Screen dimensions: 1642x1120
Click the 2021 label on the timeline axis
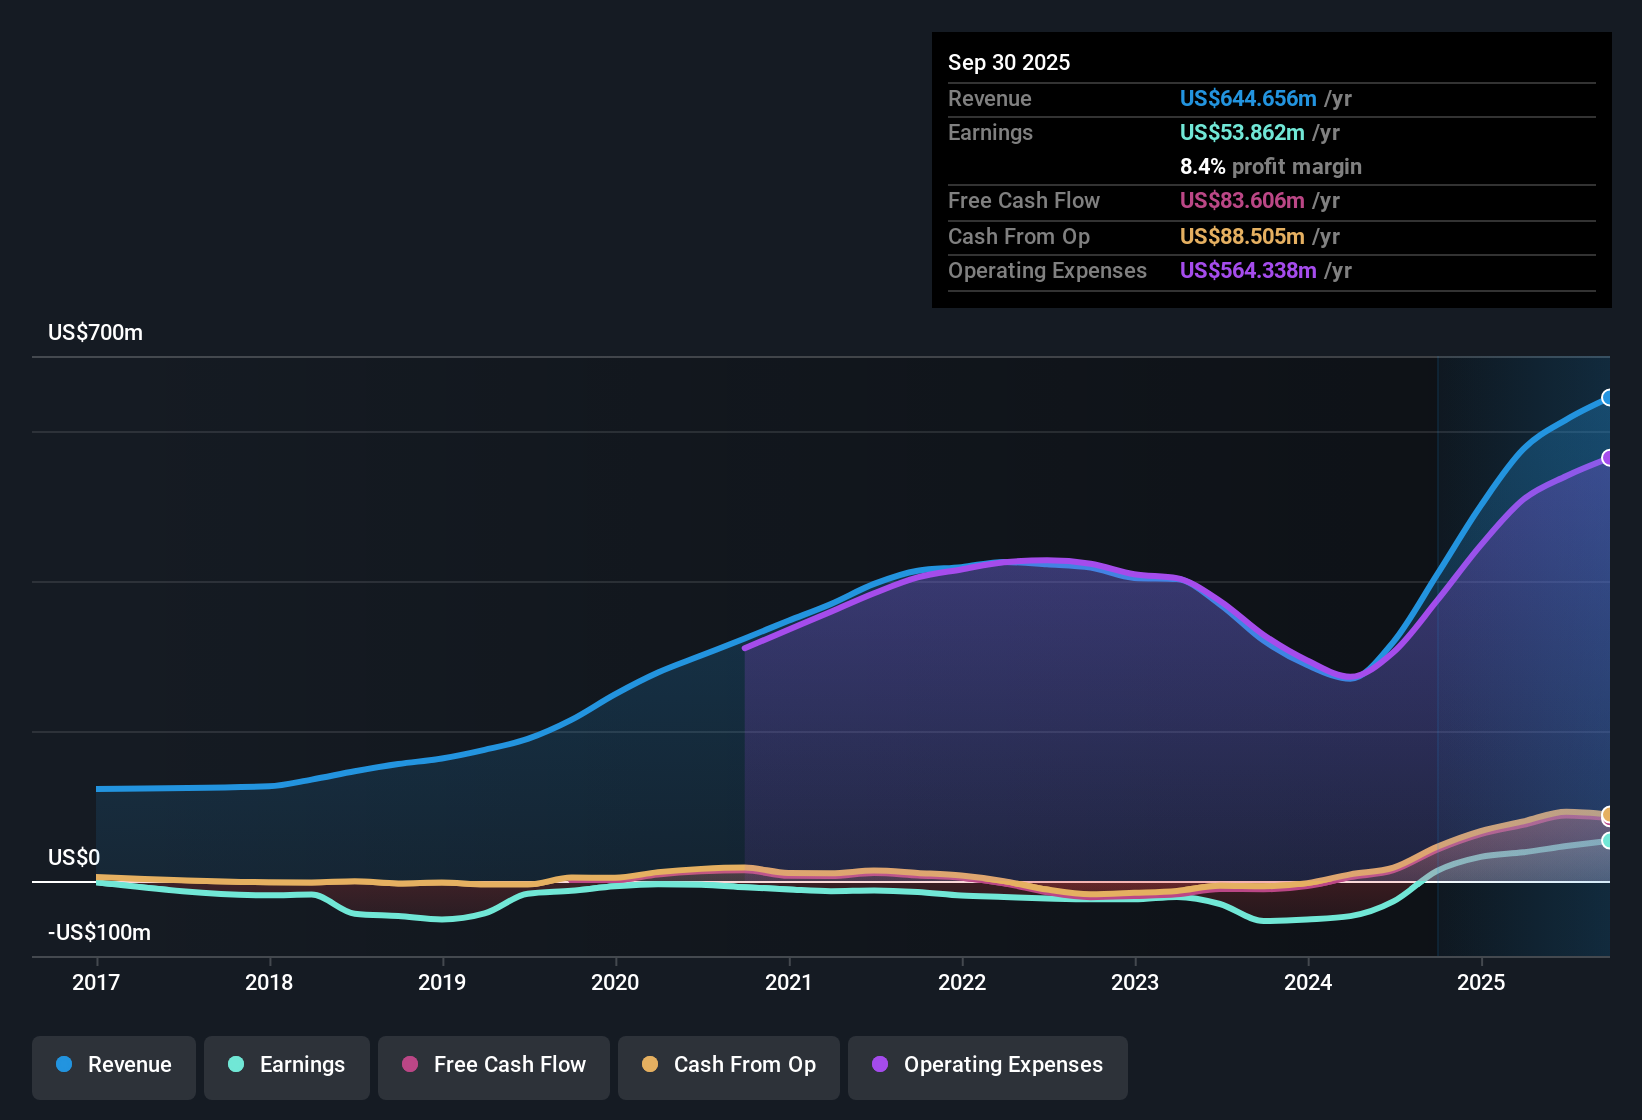pos(789,983)
